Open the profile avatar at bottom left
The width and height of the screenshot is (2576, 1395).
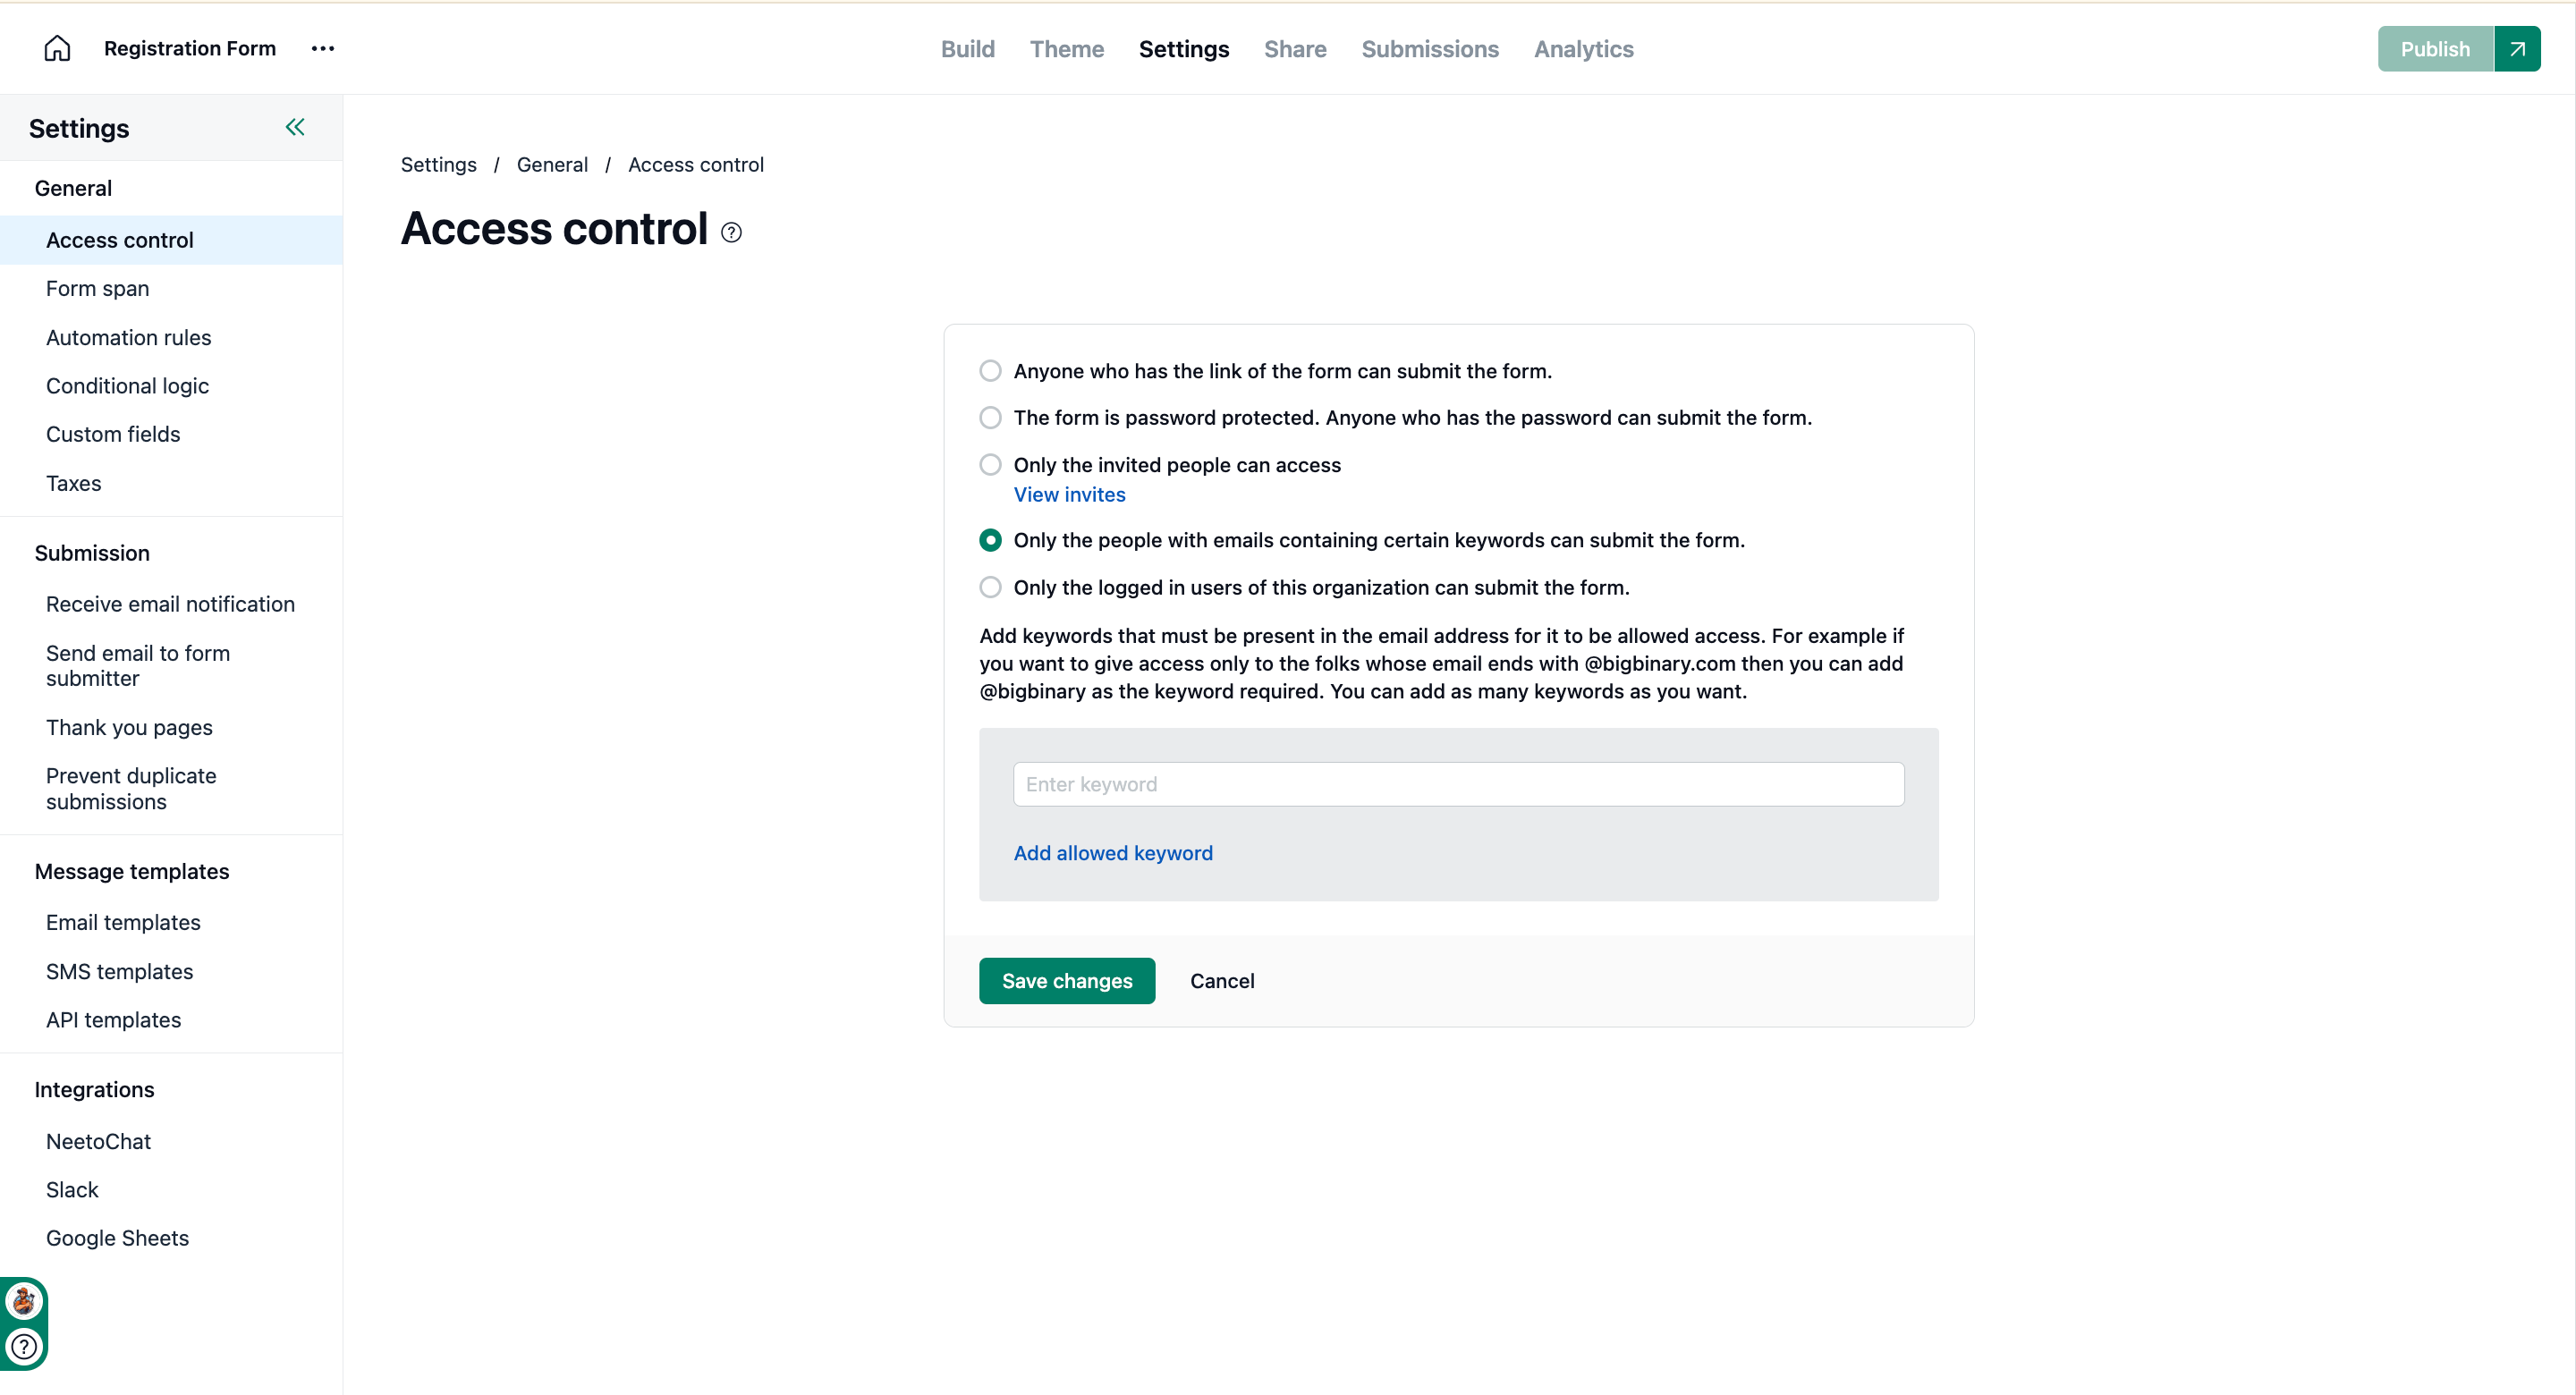22,1301
